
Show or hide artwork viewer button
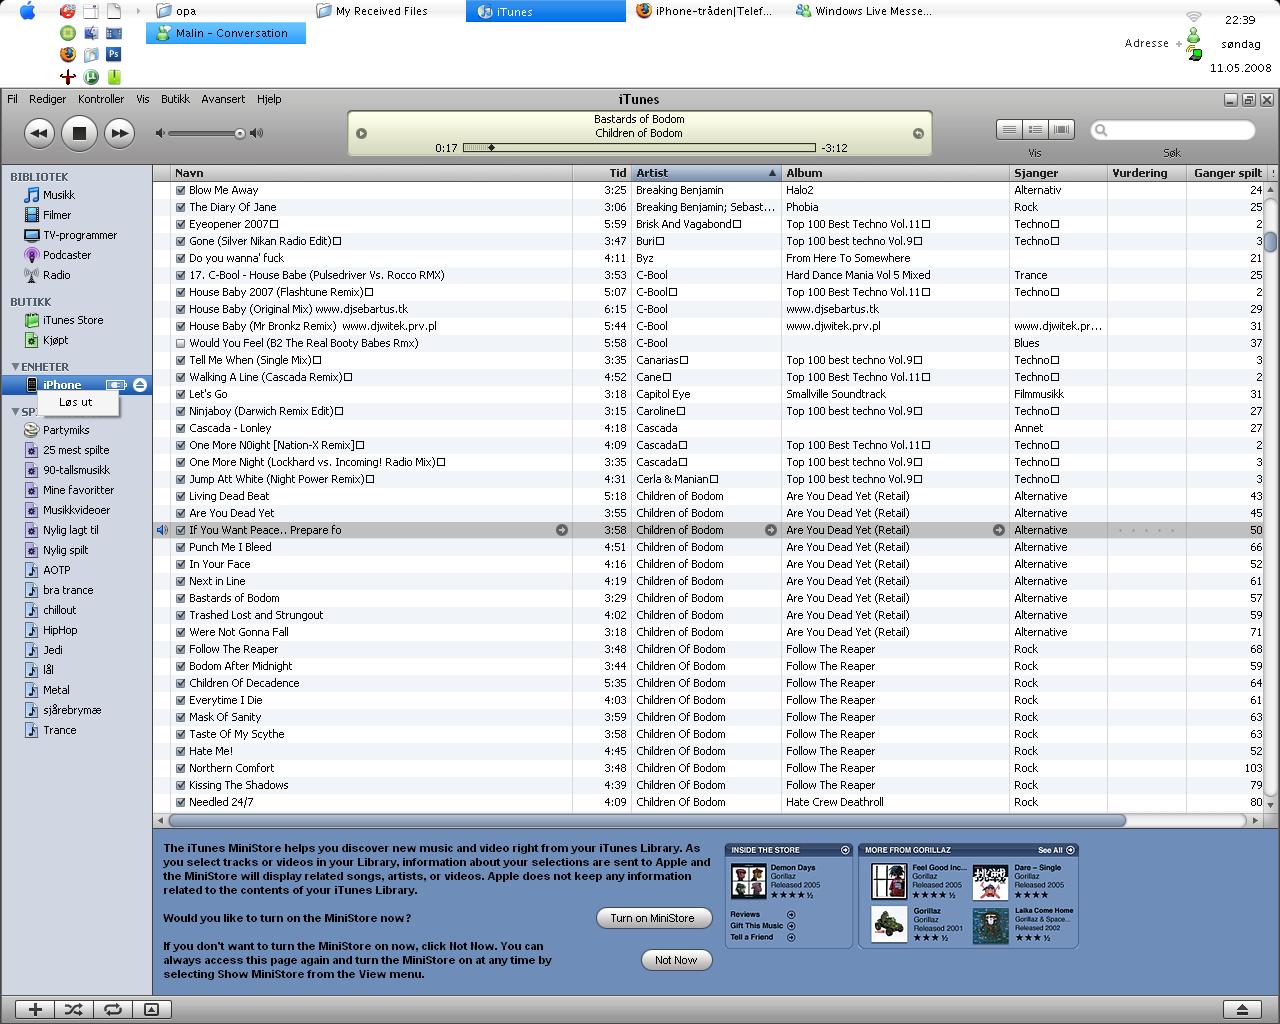point(151,1010)
